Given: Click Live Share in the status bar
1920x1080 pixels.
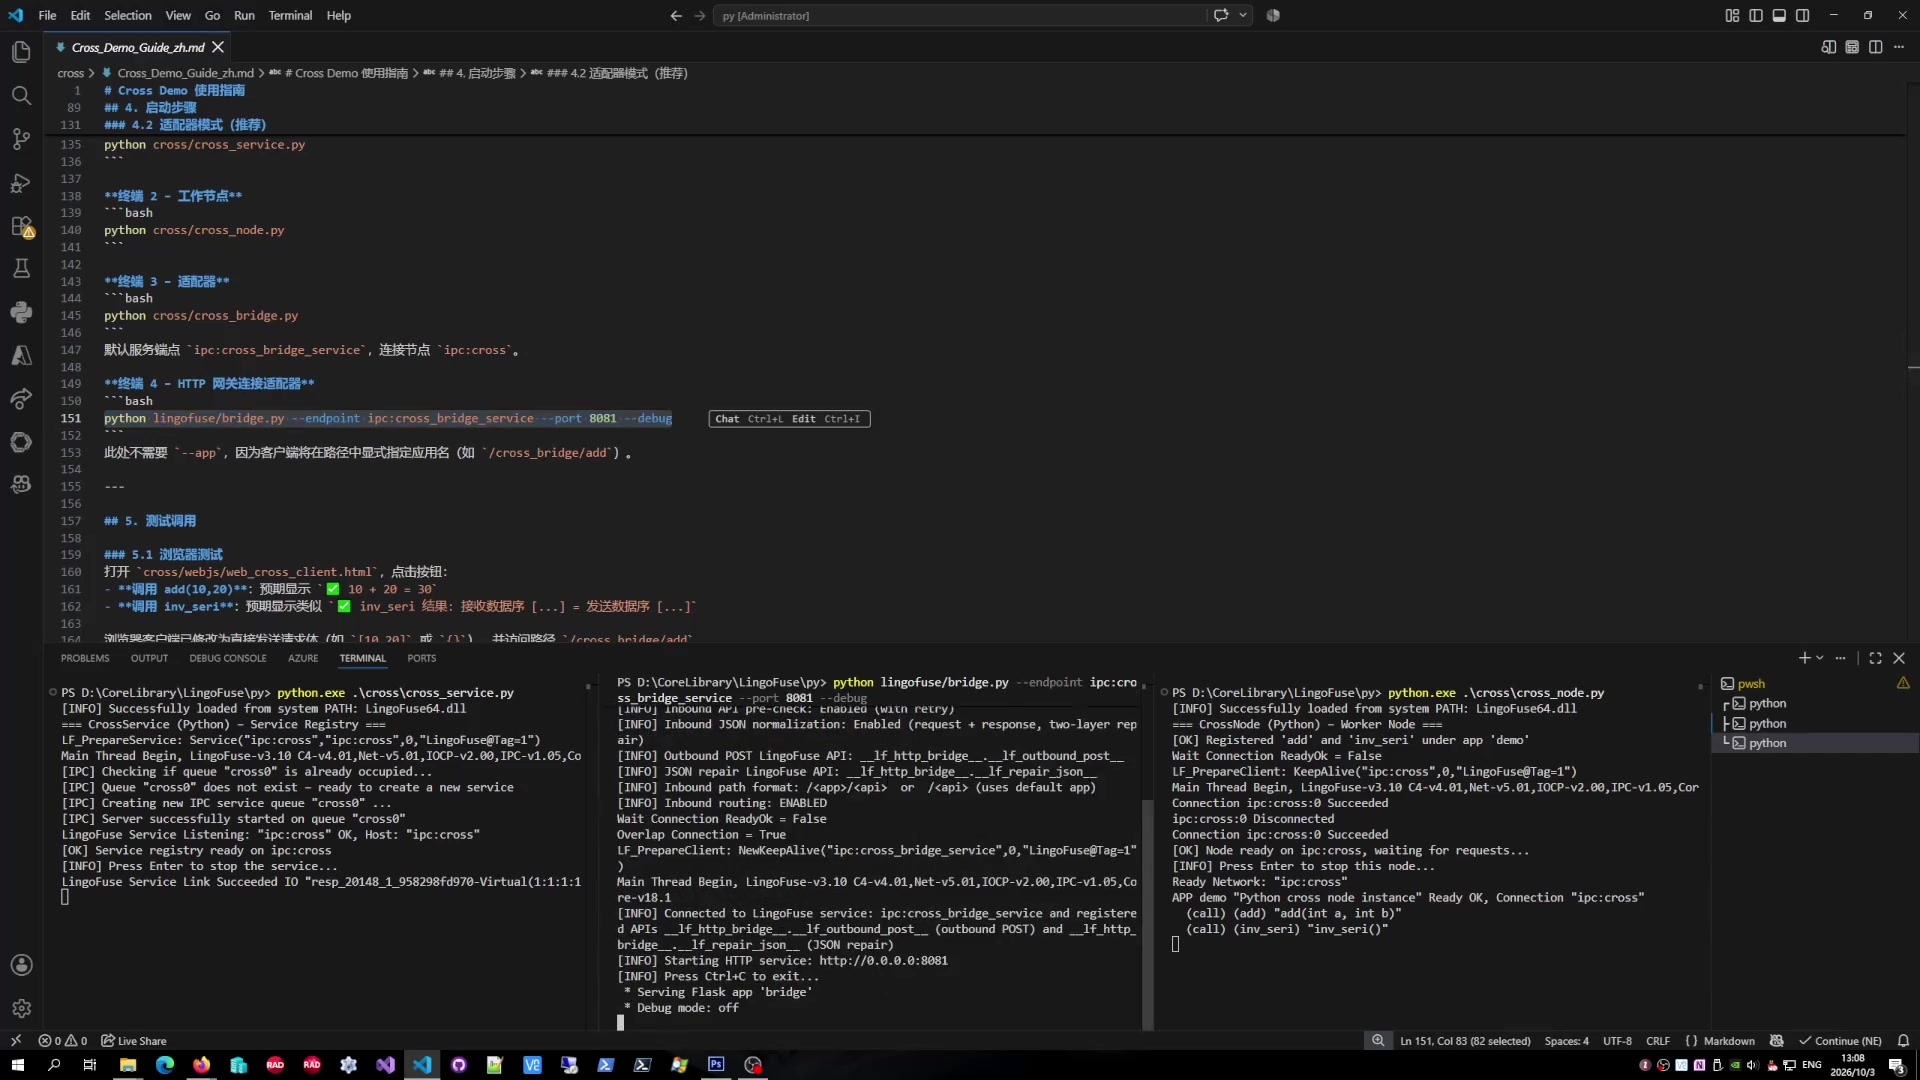Looking at the screenshot, I should pyautogui.click(x=134, y=1041).
